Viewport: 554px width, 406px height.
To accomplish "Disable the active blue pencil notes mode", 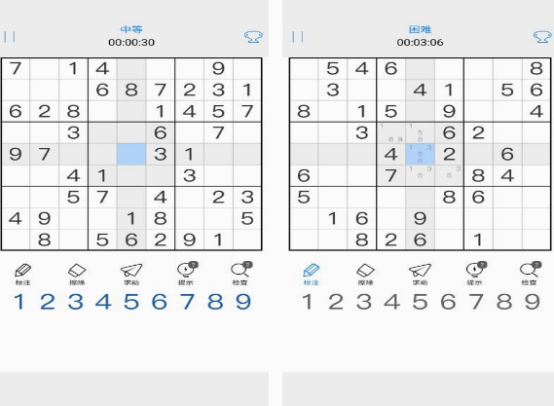I will pos(311,274).
